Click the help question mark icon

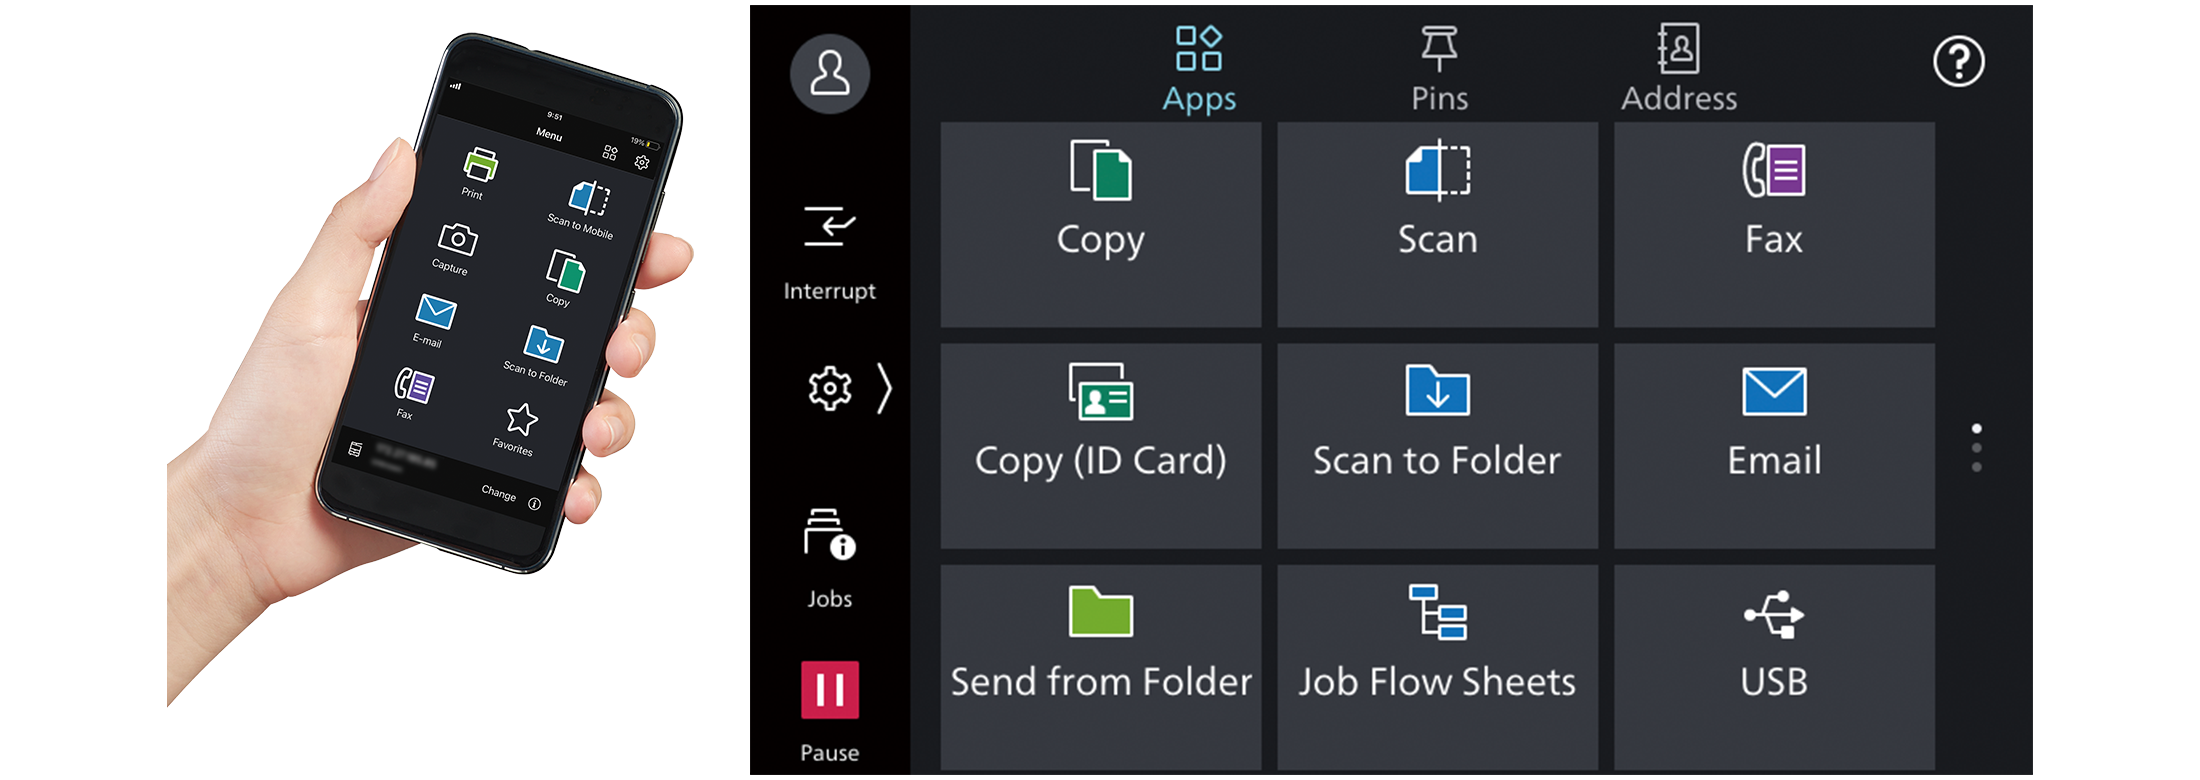[x=1958, y=62]
